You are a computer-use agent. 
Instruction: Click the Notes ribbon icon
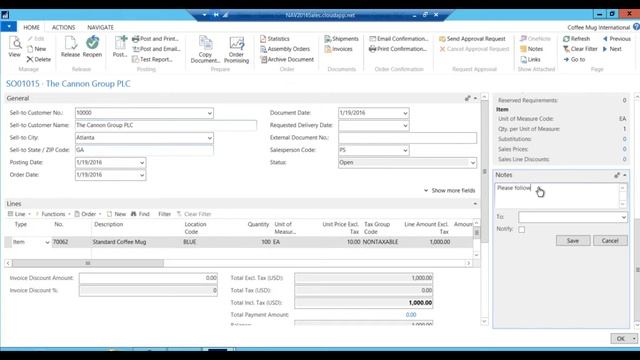[531, 49]
